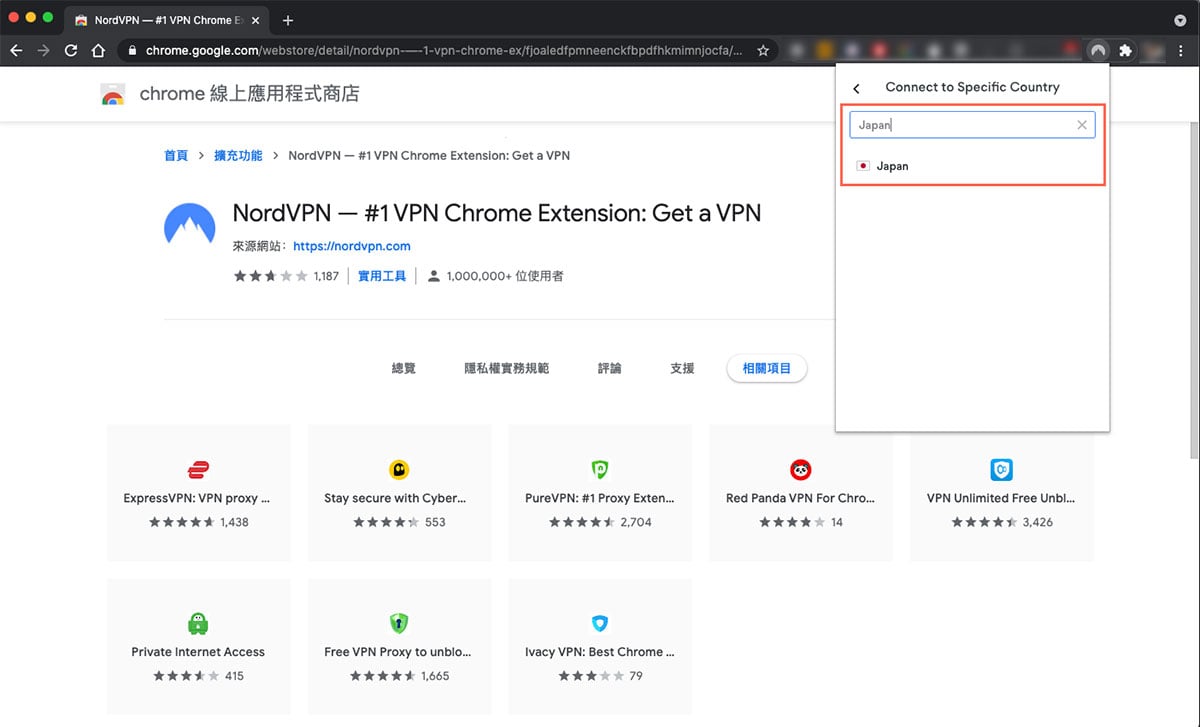1200x727 pixels.
Task: Open the https://nordvpn.com link
Action: point(352,246)
